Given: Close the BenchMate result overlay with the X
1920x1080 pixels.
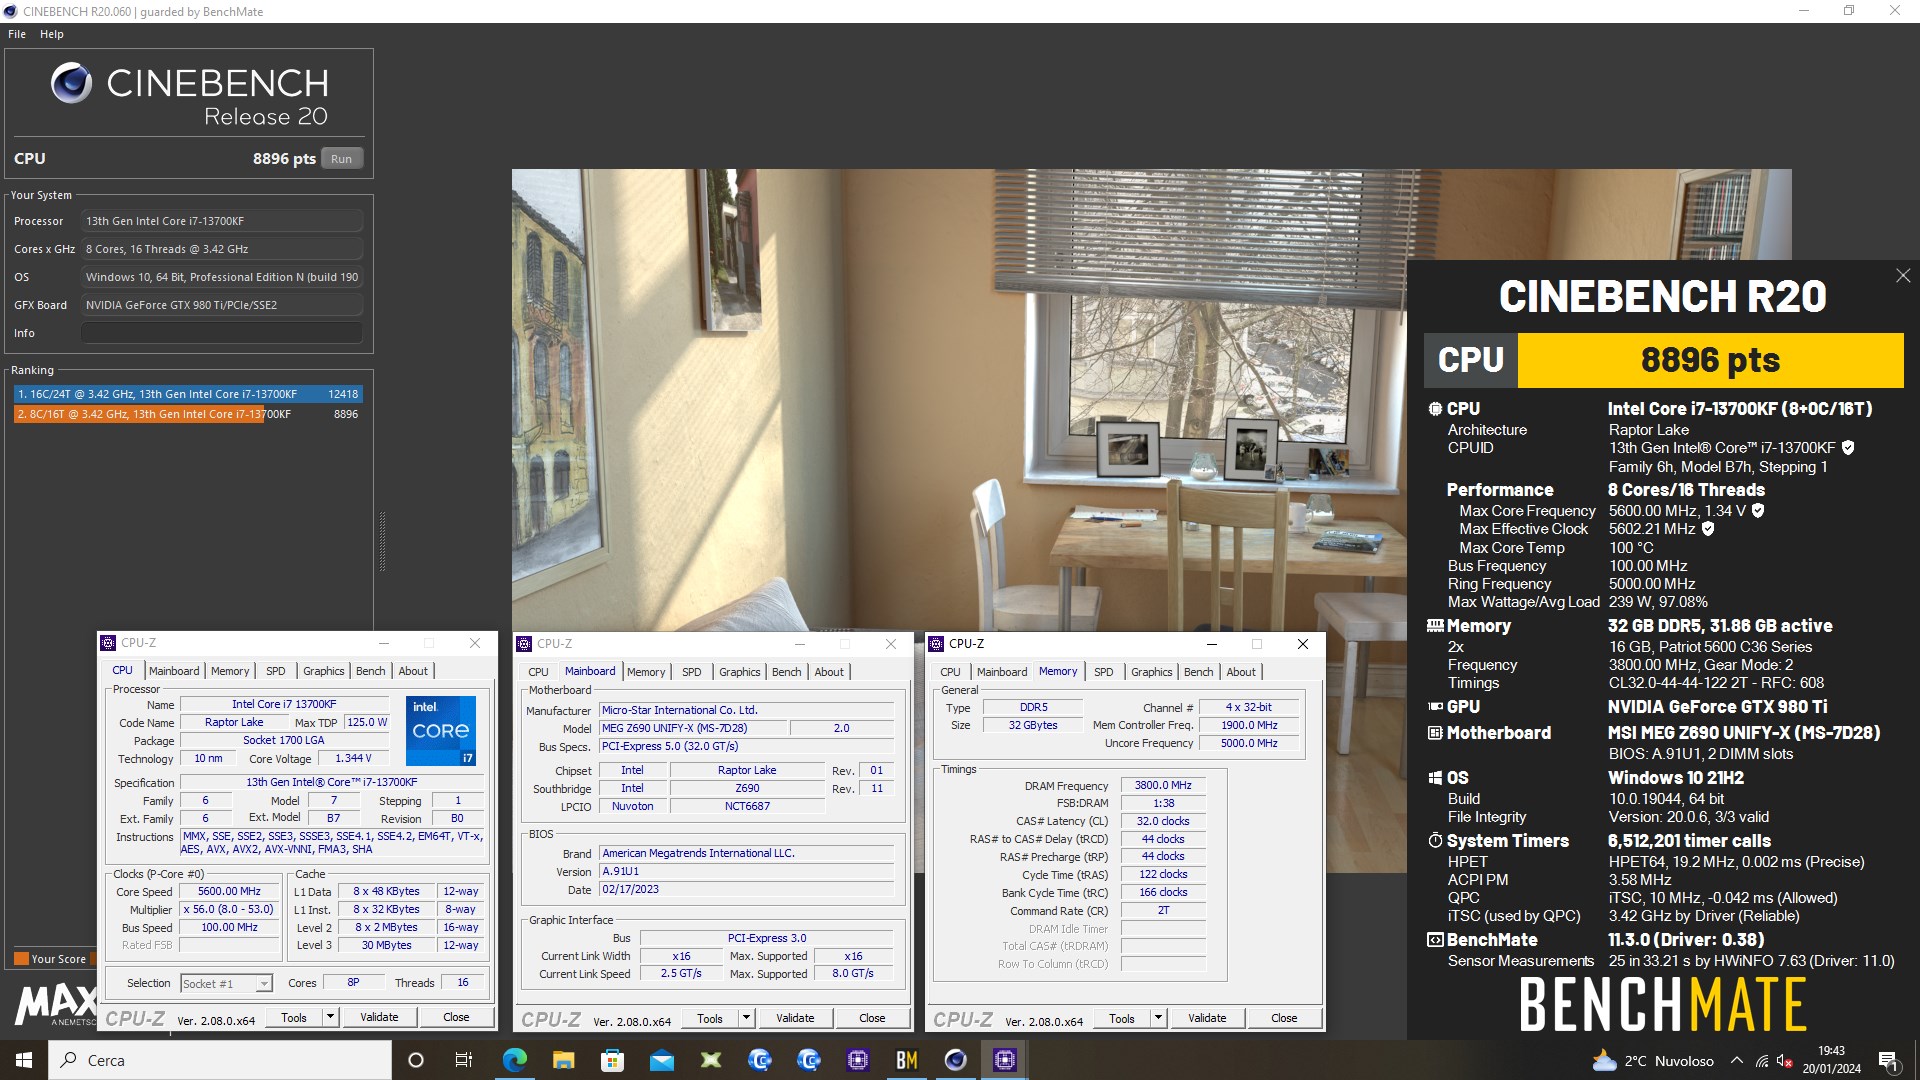Looking at the screenshot, I should pos(1902,276).
